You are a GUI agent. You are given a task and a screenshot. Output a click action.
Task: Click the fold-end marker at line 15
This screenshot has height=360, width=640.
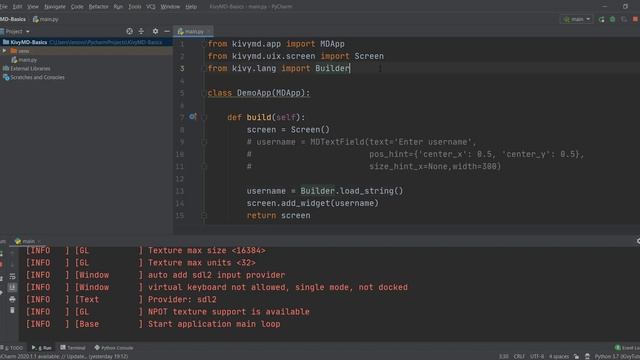204,216
